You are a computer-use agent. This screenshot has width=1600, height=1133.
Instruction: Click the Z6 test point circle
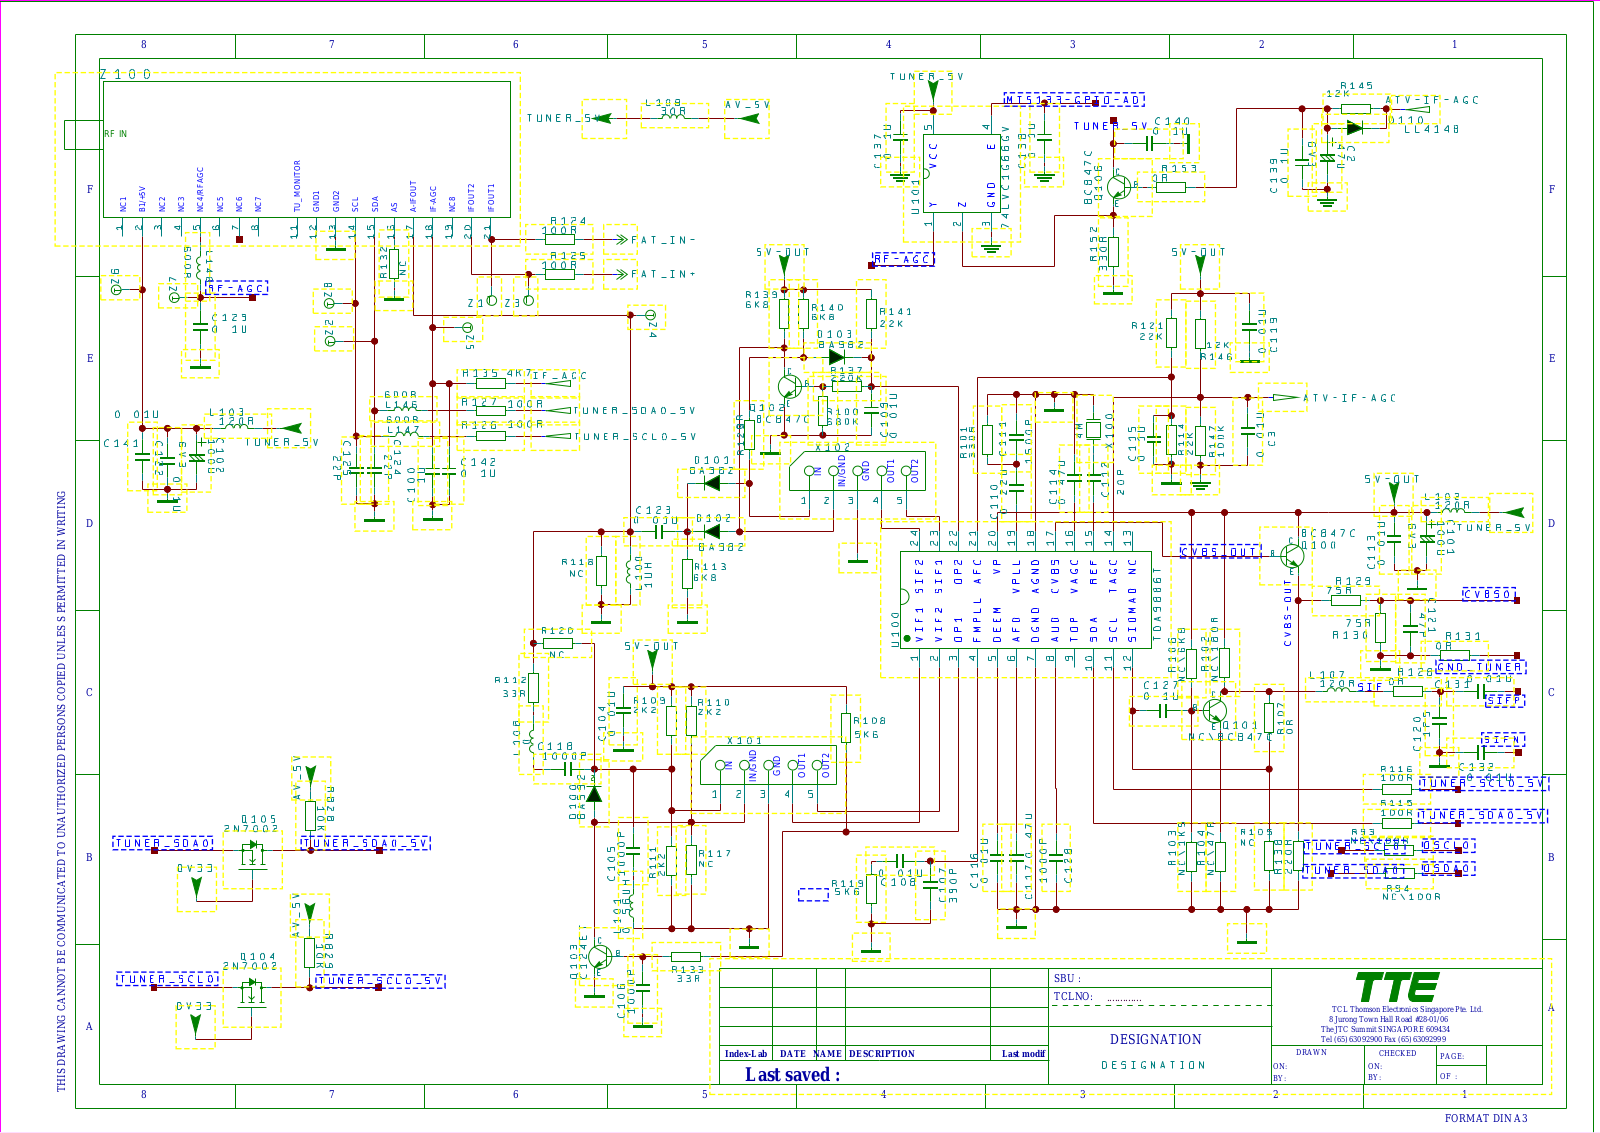pos(116,289)
